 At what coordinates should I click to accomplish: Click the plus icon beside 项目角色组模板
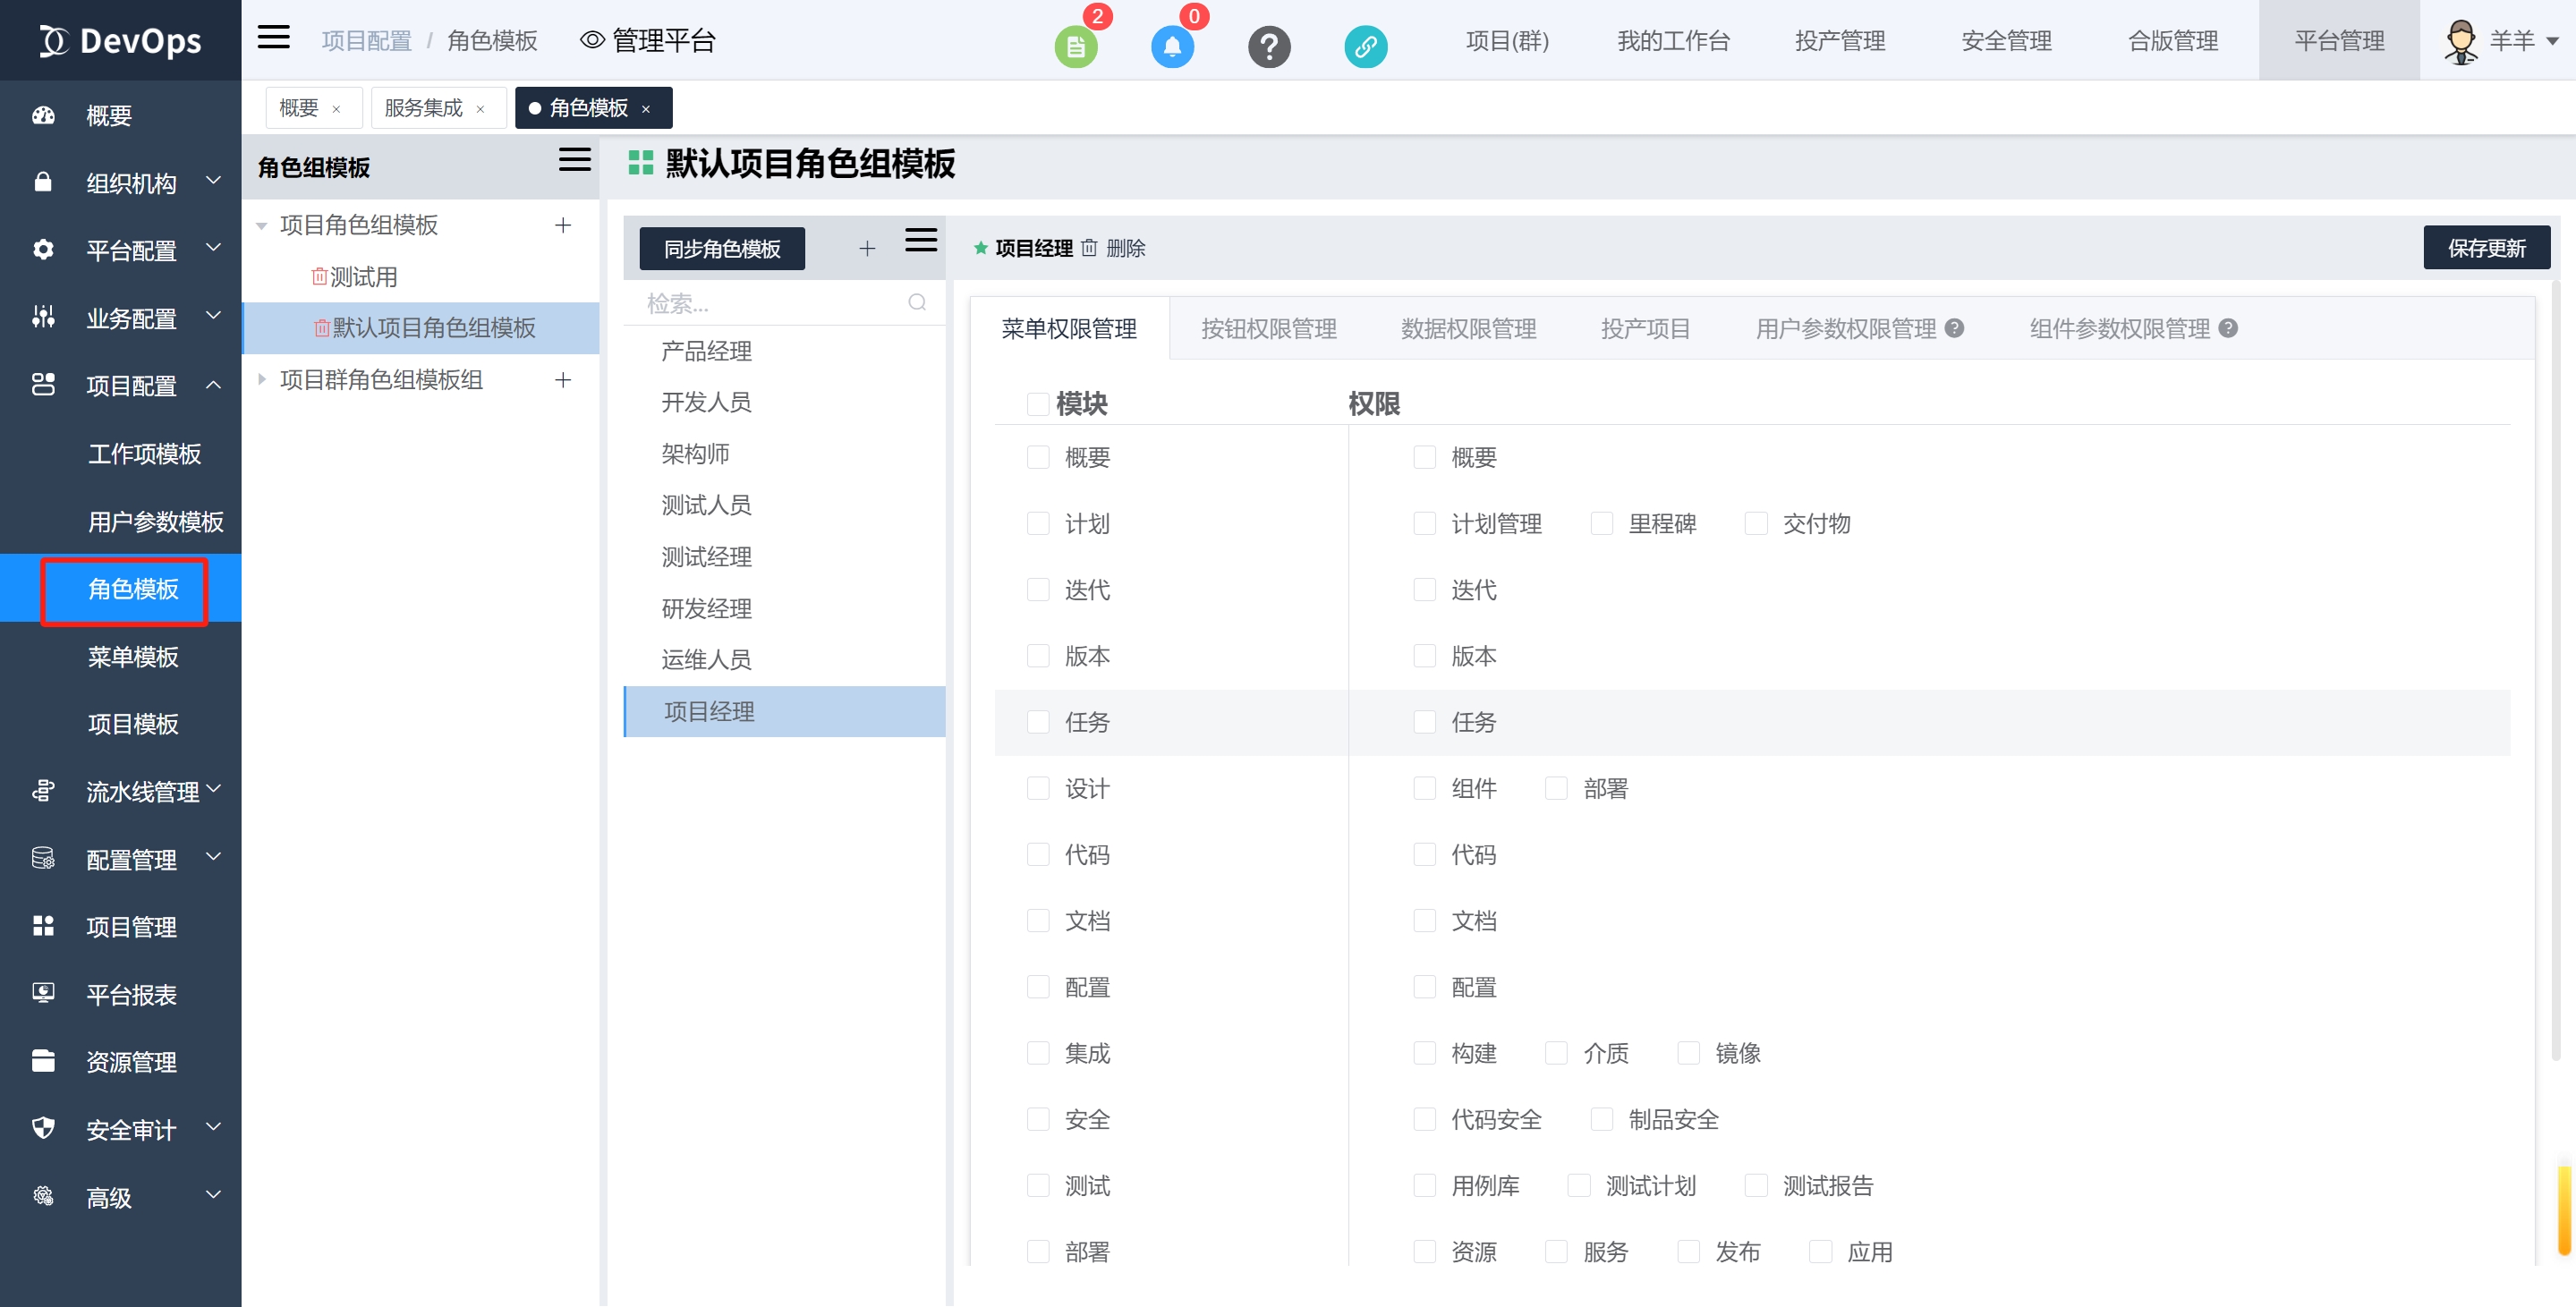coord(563,225)
